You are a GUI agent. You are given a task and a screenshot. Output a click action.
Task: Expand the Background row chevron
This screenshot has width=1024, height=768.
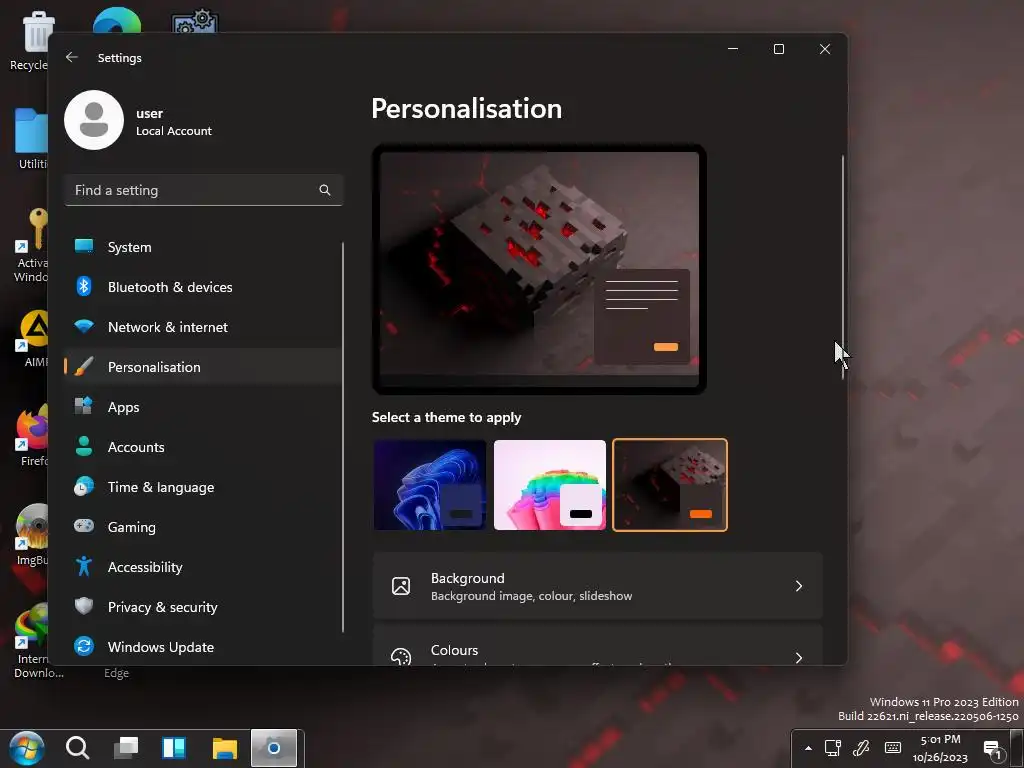point(799,586)
